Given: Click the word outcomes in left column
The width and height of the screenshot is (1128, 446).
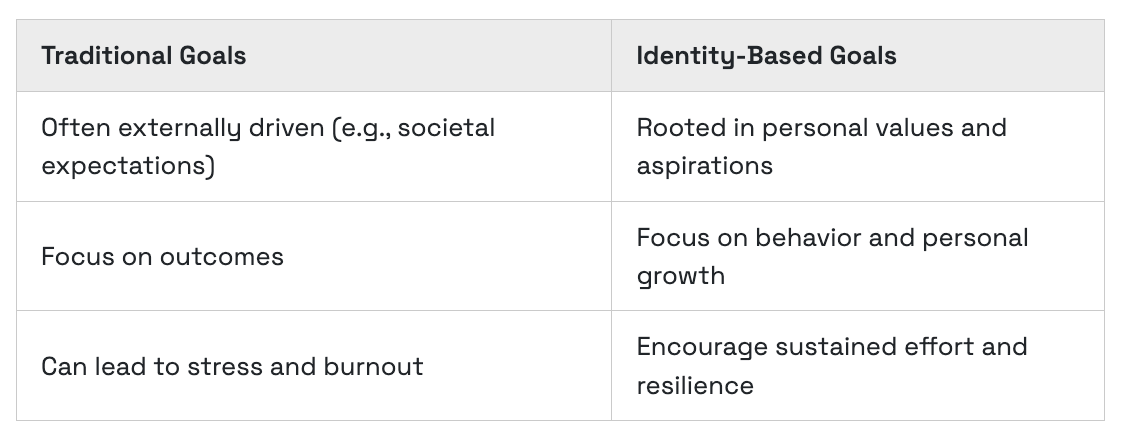Looking at the screenshot, I should tap(222, 257).
